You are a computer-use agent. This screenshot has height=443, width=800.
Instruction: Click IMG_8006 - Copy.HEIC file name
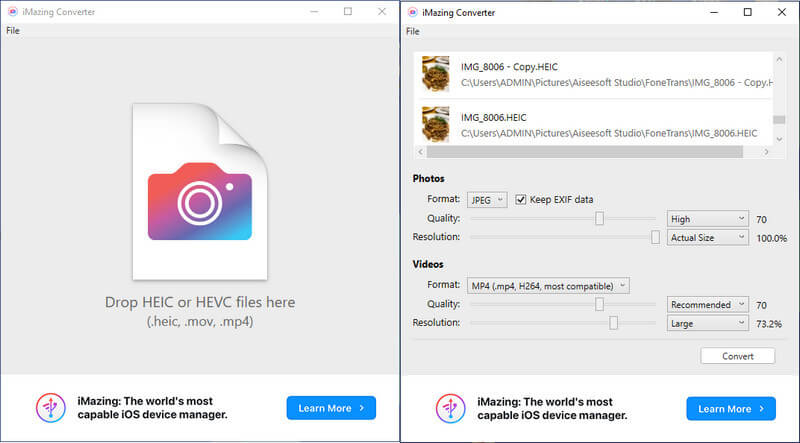pos(509,67)
